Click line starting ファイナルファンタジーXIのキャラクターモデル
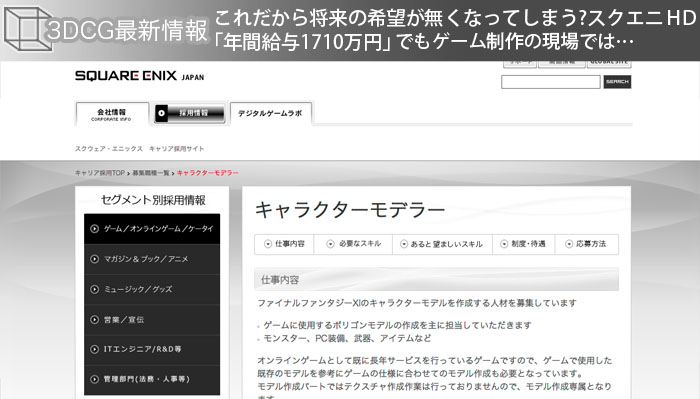 coord(417,303)
